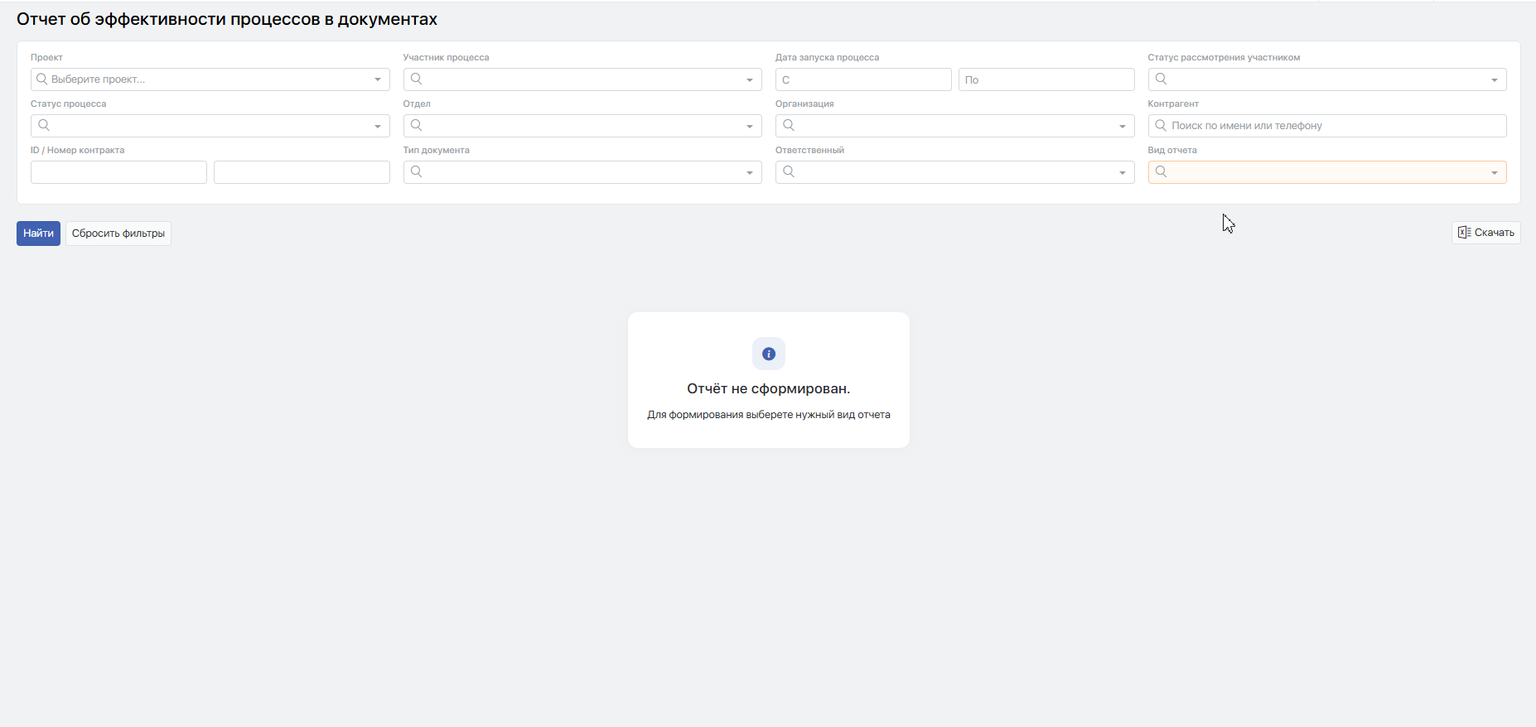This screenshot has height=727, width=1536.
Task: Click magnifier icon in Организация field
Action: pyautogui.click(x=788, y=126)
